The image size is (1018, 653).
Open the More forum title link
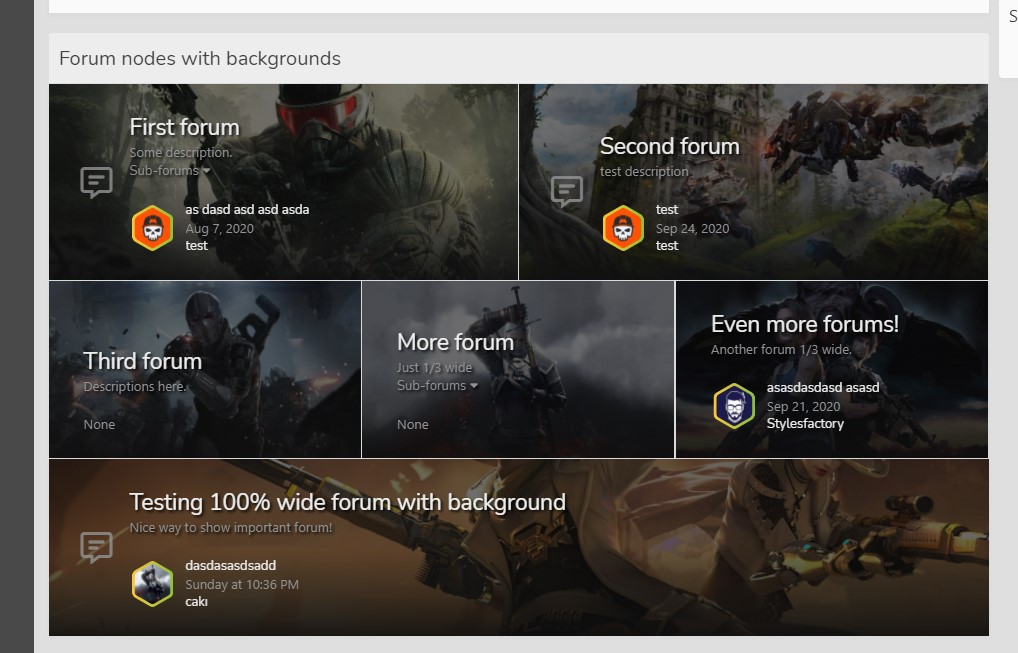click(455, 342)
